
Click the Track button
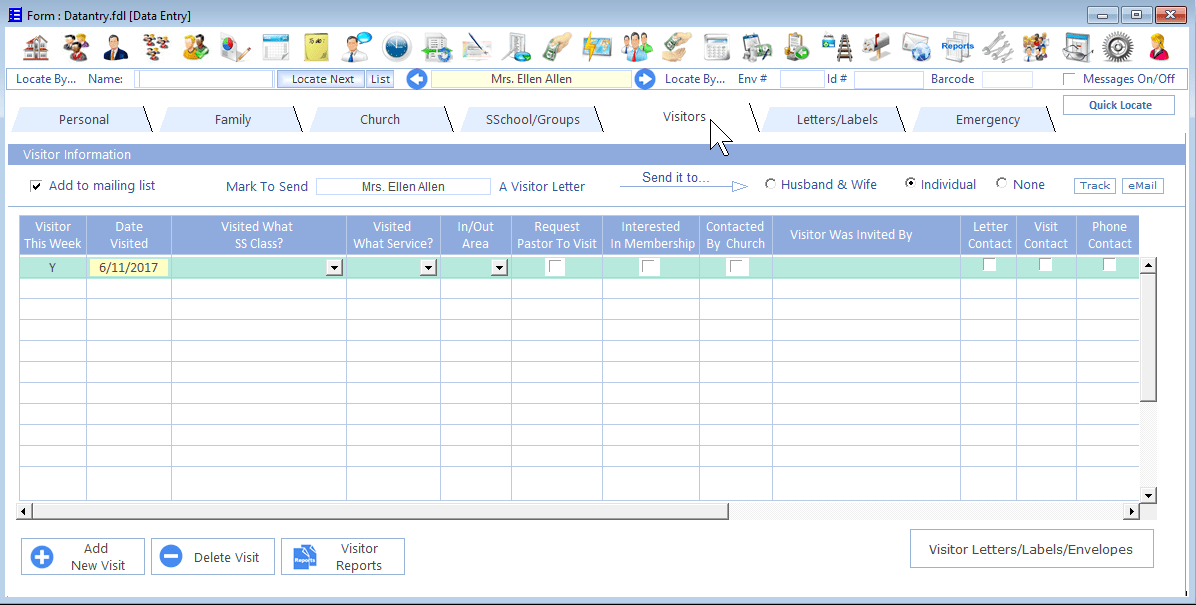tap(1095, 185)
